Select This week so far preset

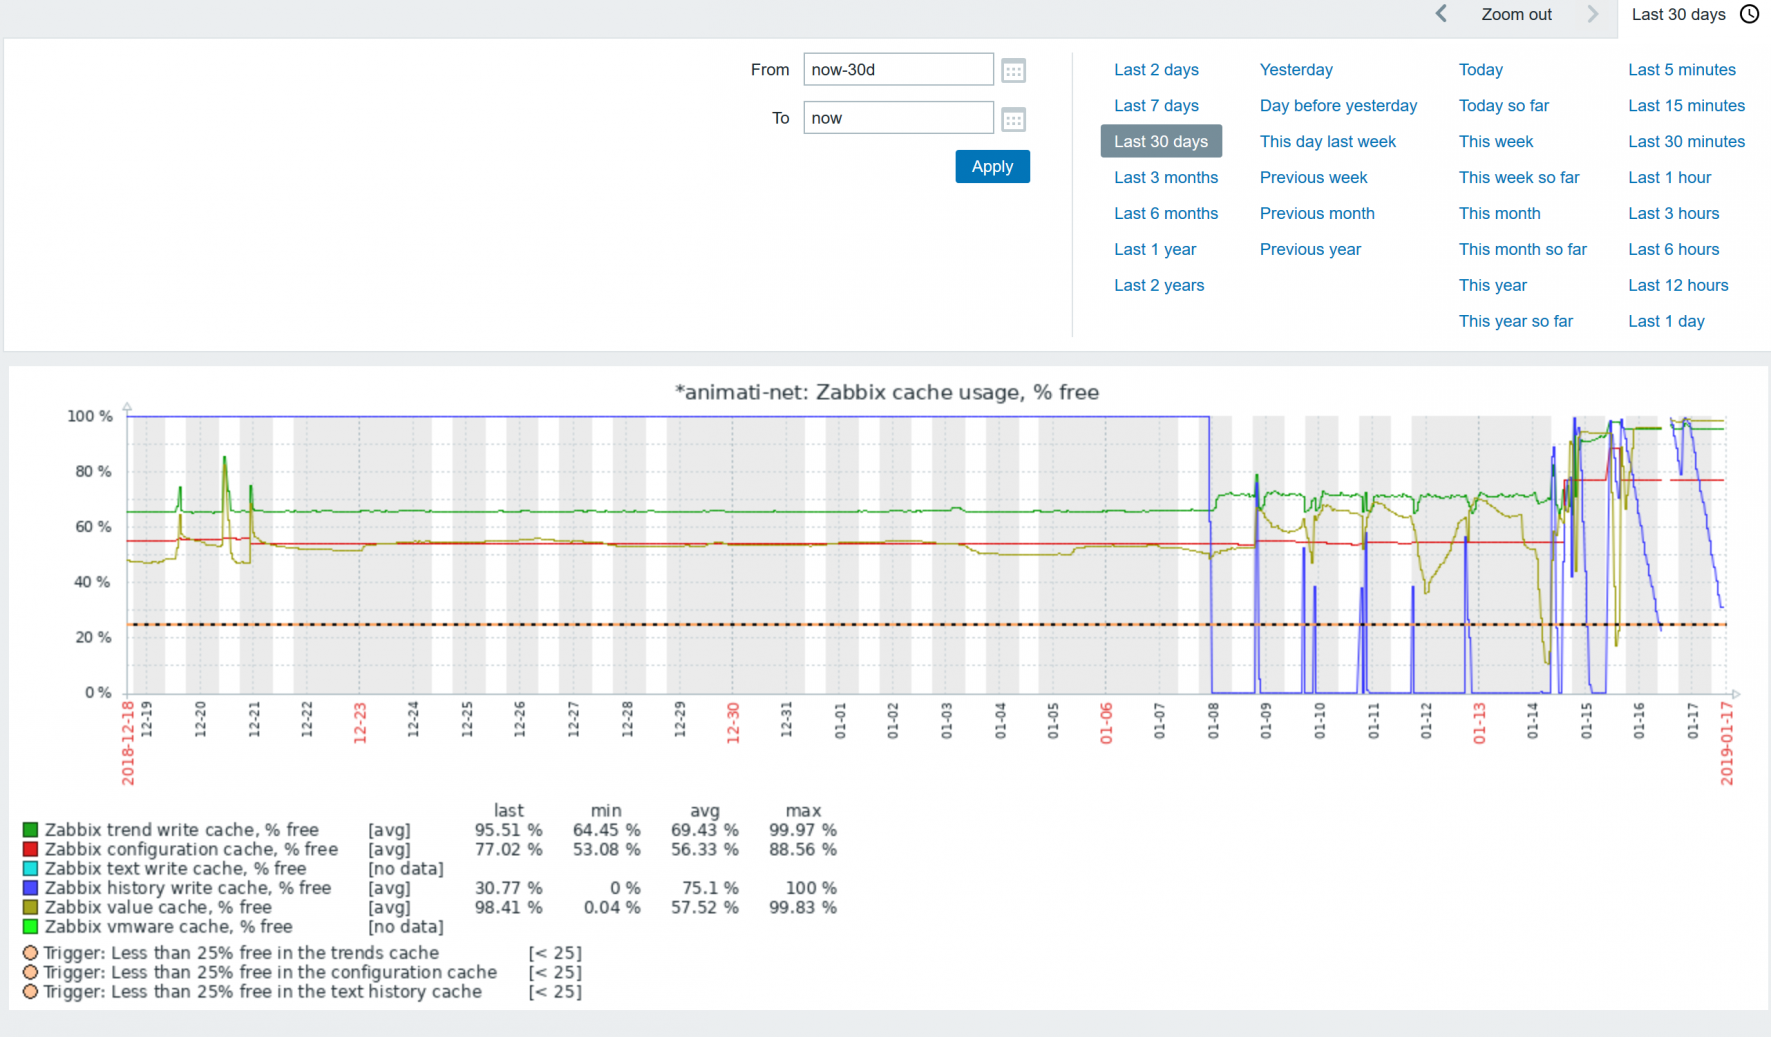(x=1518, y=178)
